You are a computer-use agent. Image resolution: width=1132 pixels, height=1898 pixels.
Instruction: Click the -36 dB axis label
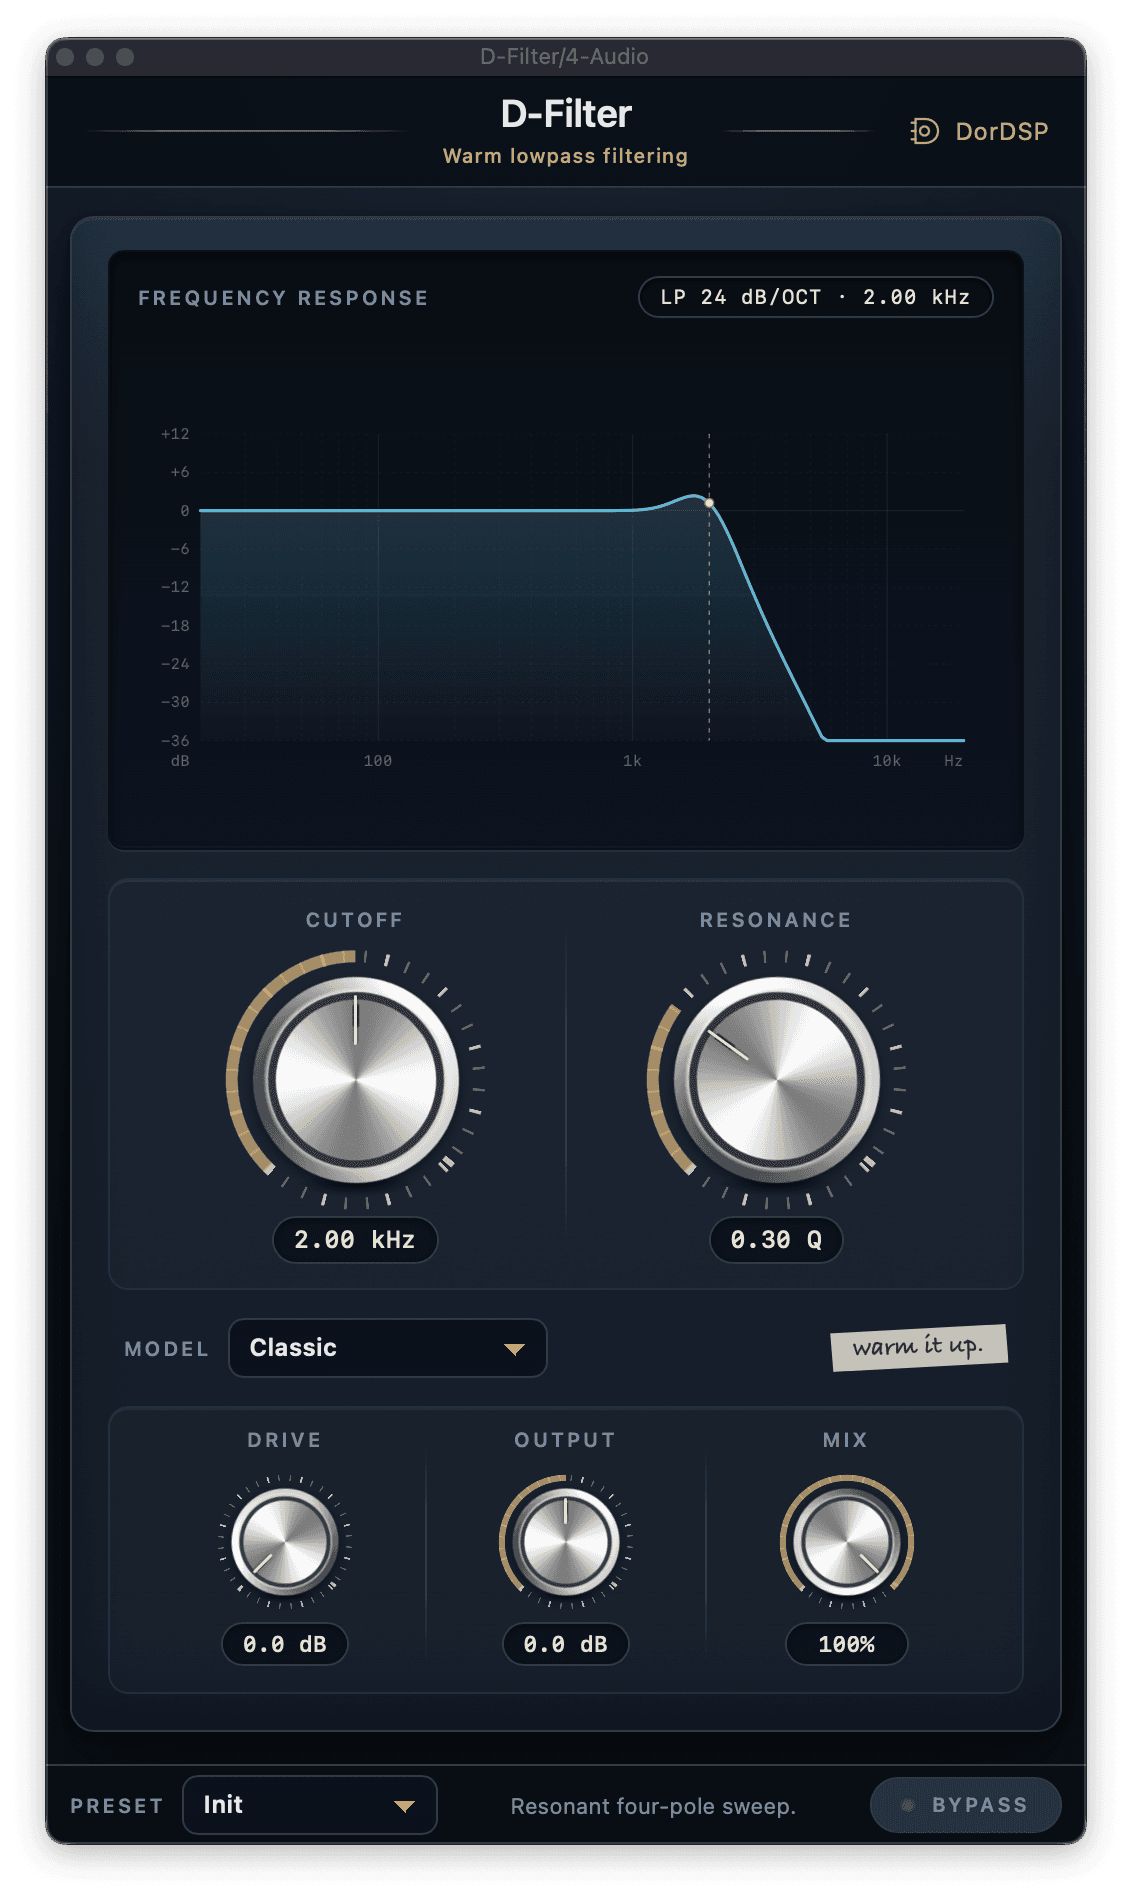[x=175, y=741]
